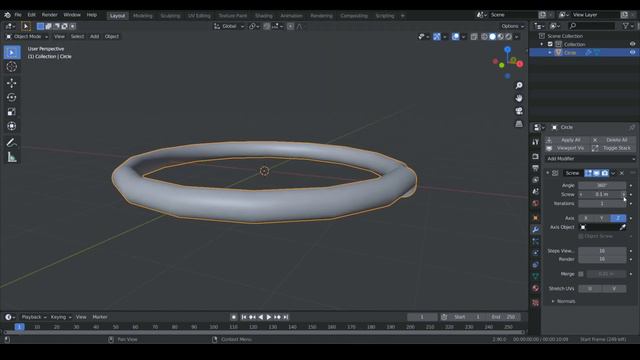Open the Object properties tab
The image size is (640, 360).
[x=536, y=218]
